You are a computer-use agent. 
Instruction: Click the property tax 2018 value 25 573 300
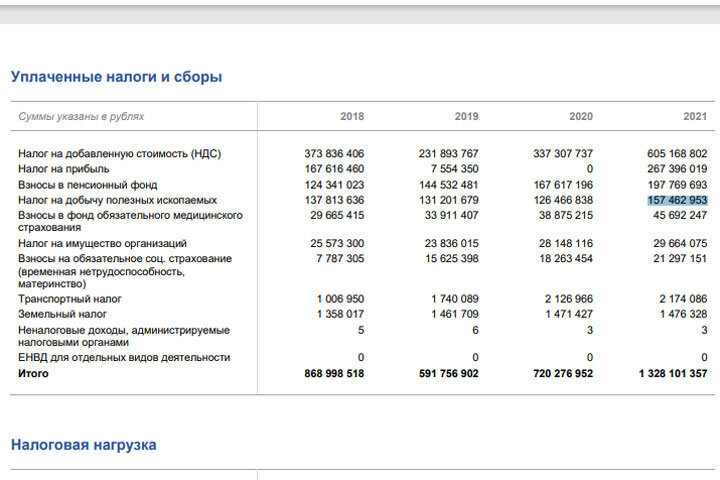click(337, 243)
